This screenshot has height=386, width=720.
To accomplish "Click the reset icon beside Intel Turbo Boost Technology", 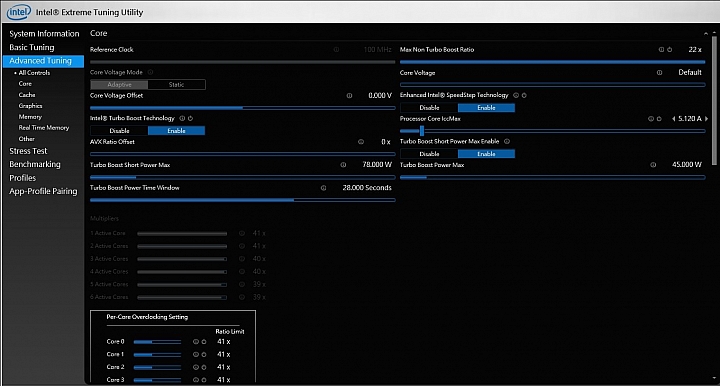I will (191, 118).
